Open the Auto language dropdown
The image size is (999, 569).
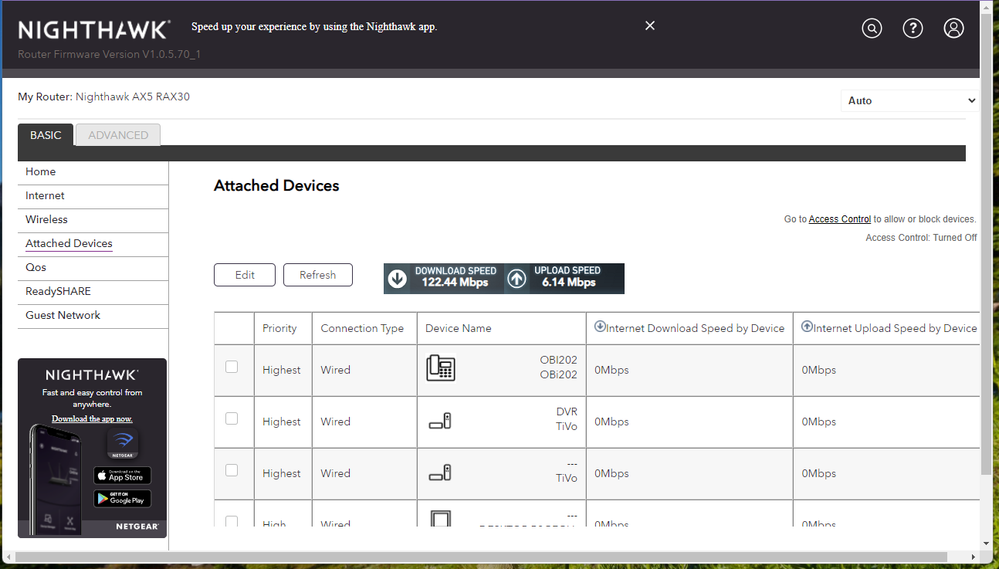point(909,101)
